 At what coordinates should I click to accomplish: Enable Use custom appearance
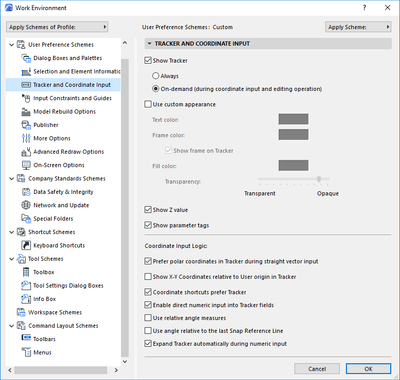148,104
